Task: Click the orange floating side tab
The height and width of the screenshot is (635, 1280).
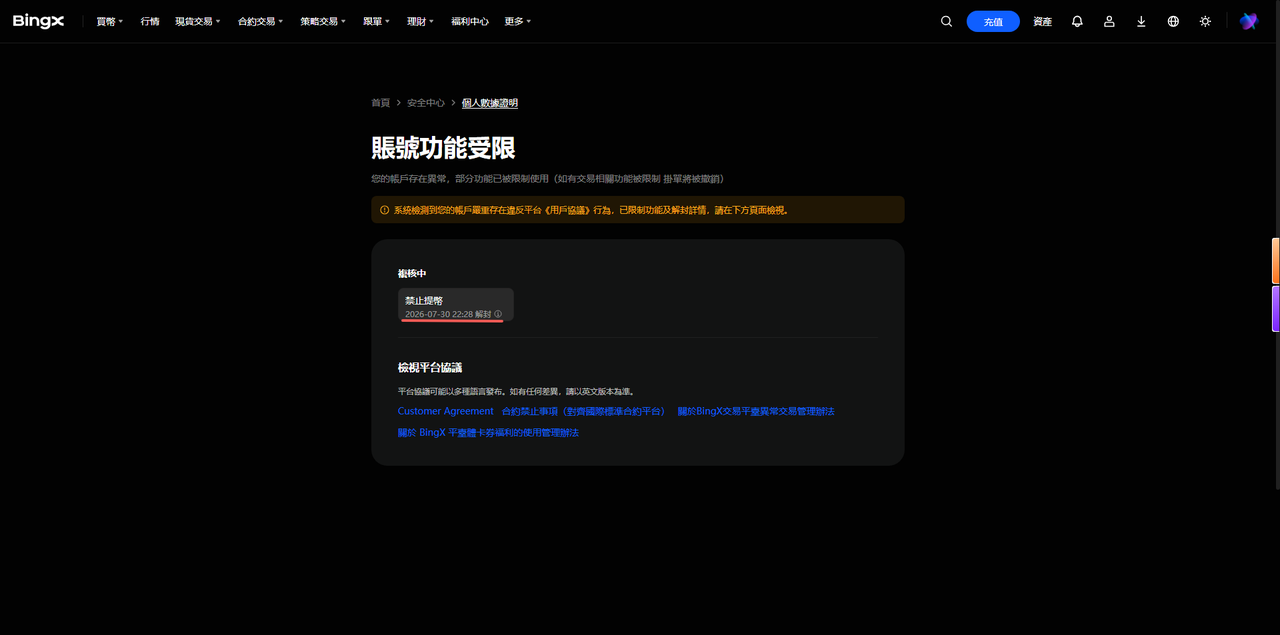Action: (1275, 260)
